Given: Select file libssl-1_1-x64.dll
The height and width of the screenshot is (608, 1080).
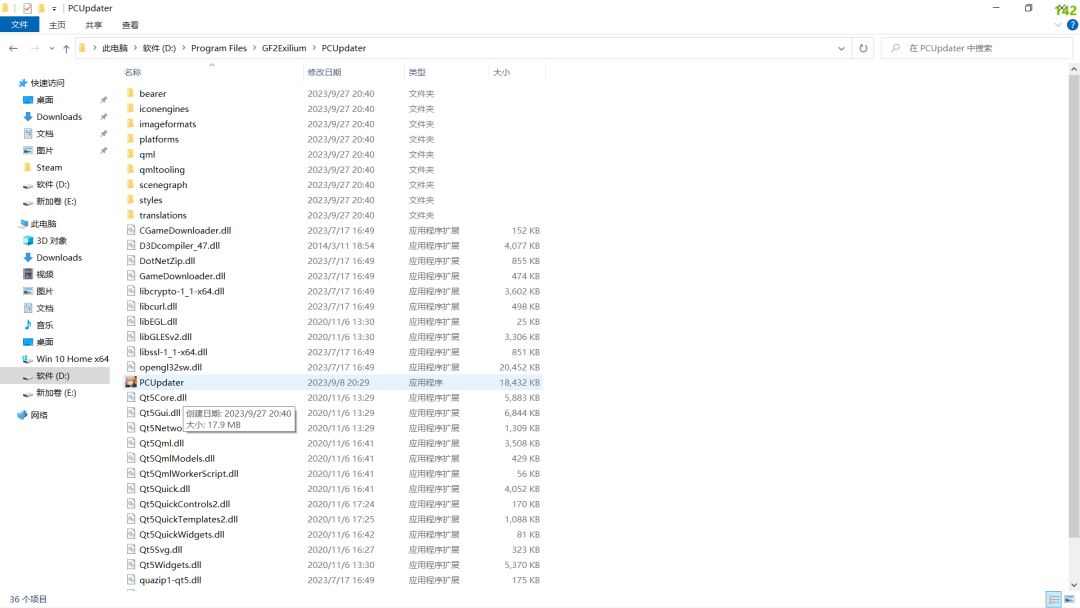Looking at the screenshot, I should [174, 352].
